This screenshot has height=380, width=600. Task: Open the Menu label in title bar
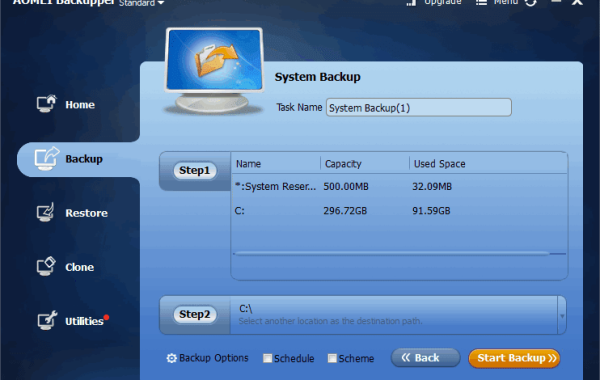tap(505, 2)
